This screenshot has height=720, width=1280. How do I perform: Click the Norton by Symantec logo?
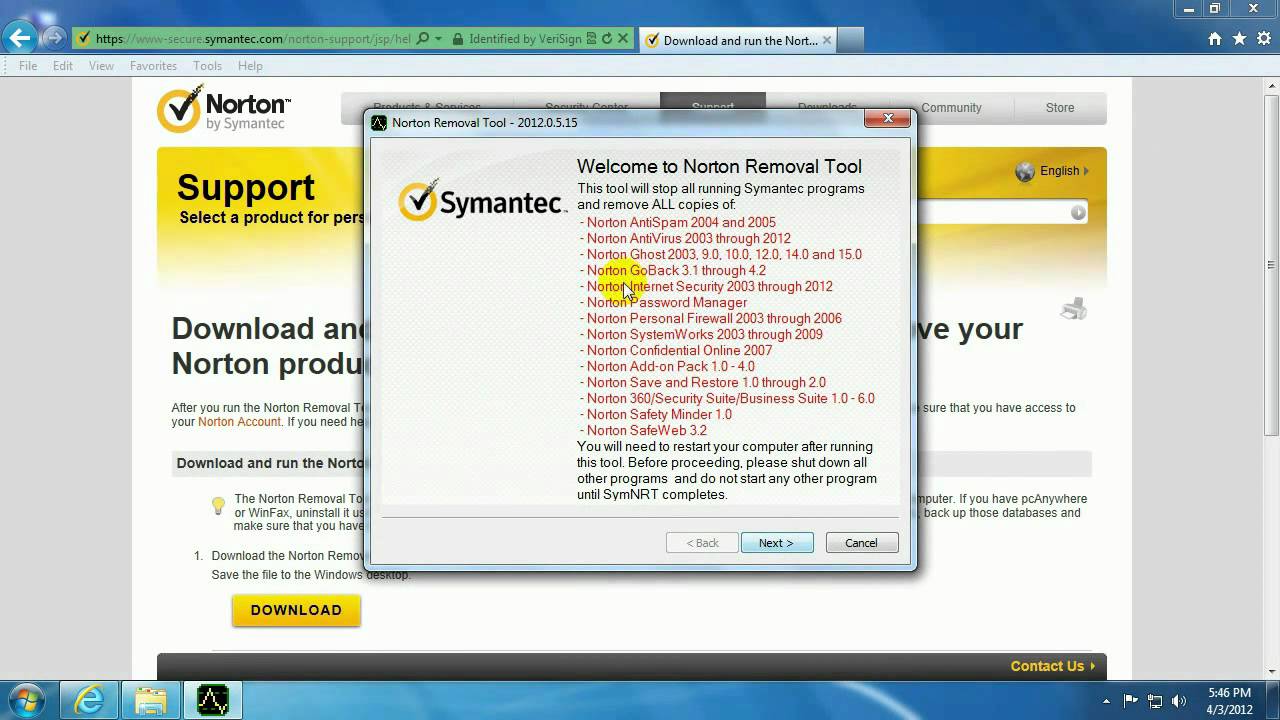[x=224, y=109]
